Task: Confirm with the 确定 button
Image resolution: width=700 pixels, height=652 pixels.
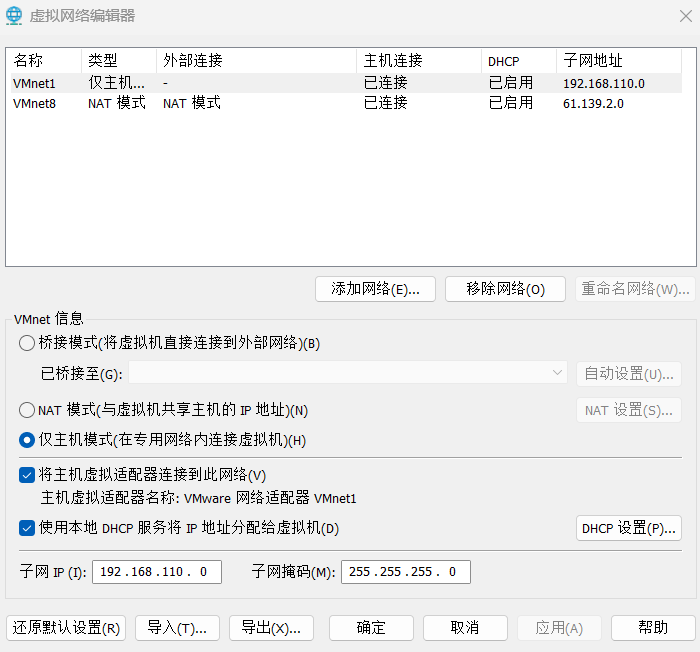Action: tap(371, 628)
